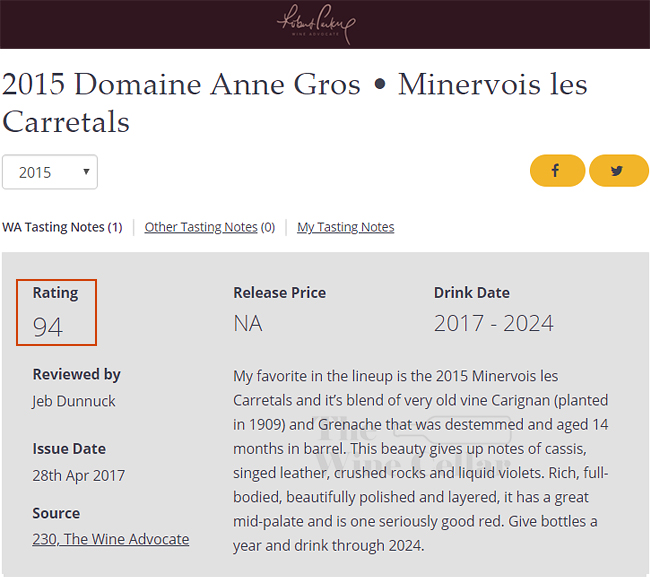Image resolution: width=650 pixels, height=577 pixels.
Task: Expand vintage selector using its arrow
Action: [x=86, y=172]
